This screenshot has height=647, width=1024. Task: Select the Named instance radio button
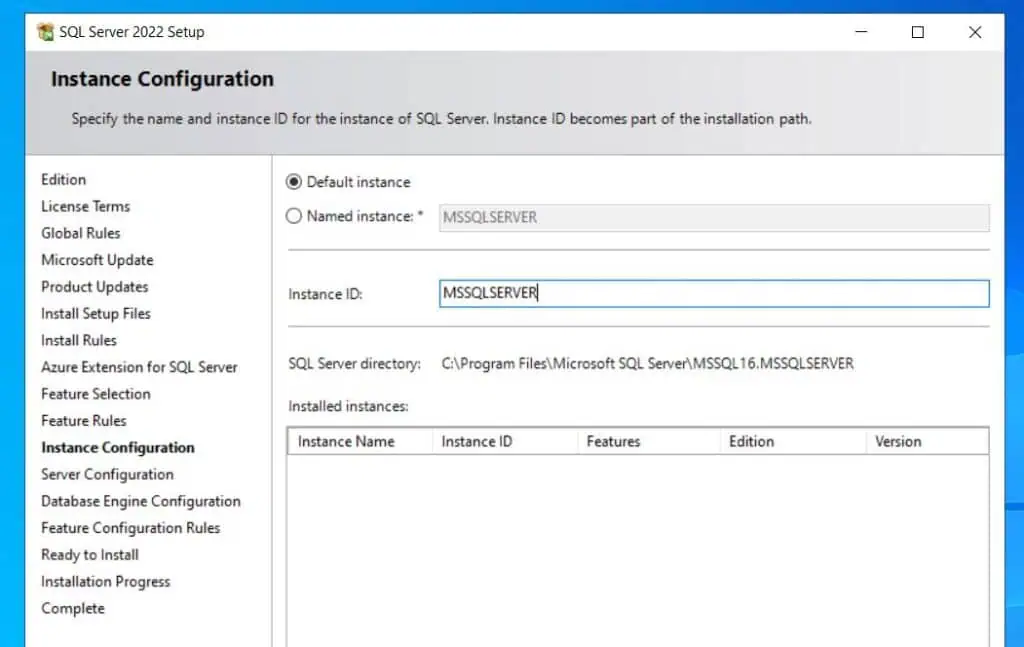click(294, 215)
